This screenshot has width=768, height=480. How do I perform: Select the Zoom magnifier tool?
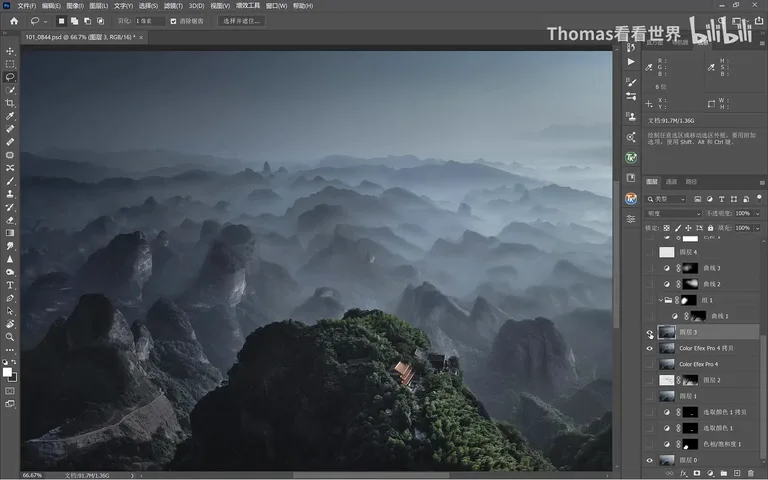tap(10, 337)
